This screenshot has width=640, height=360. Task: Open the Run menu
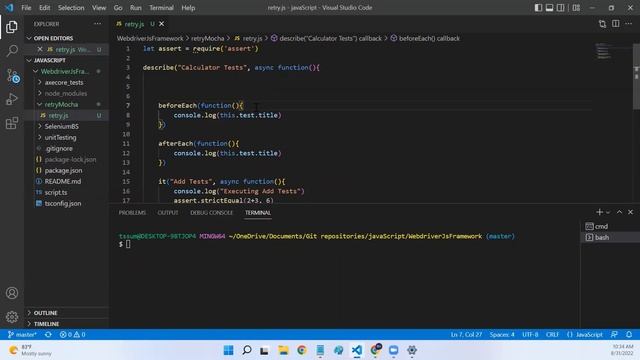coord(136,8)
